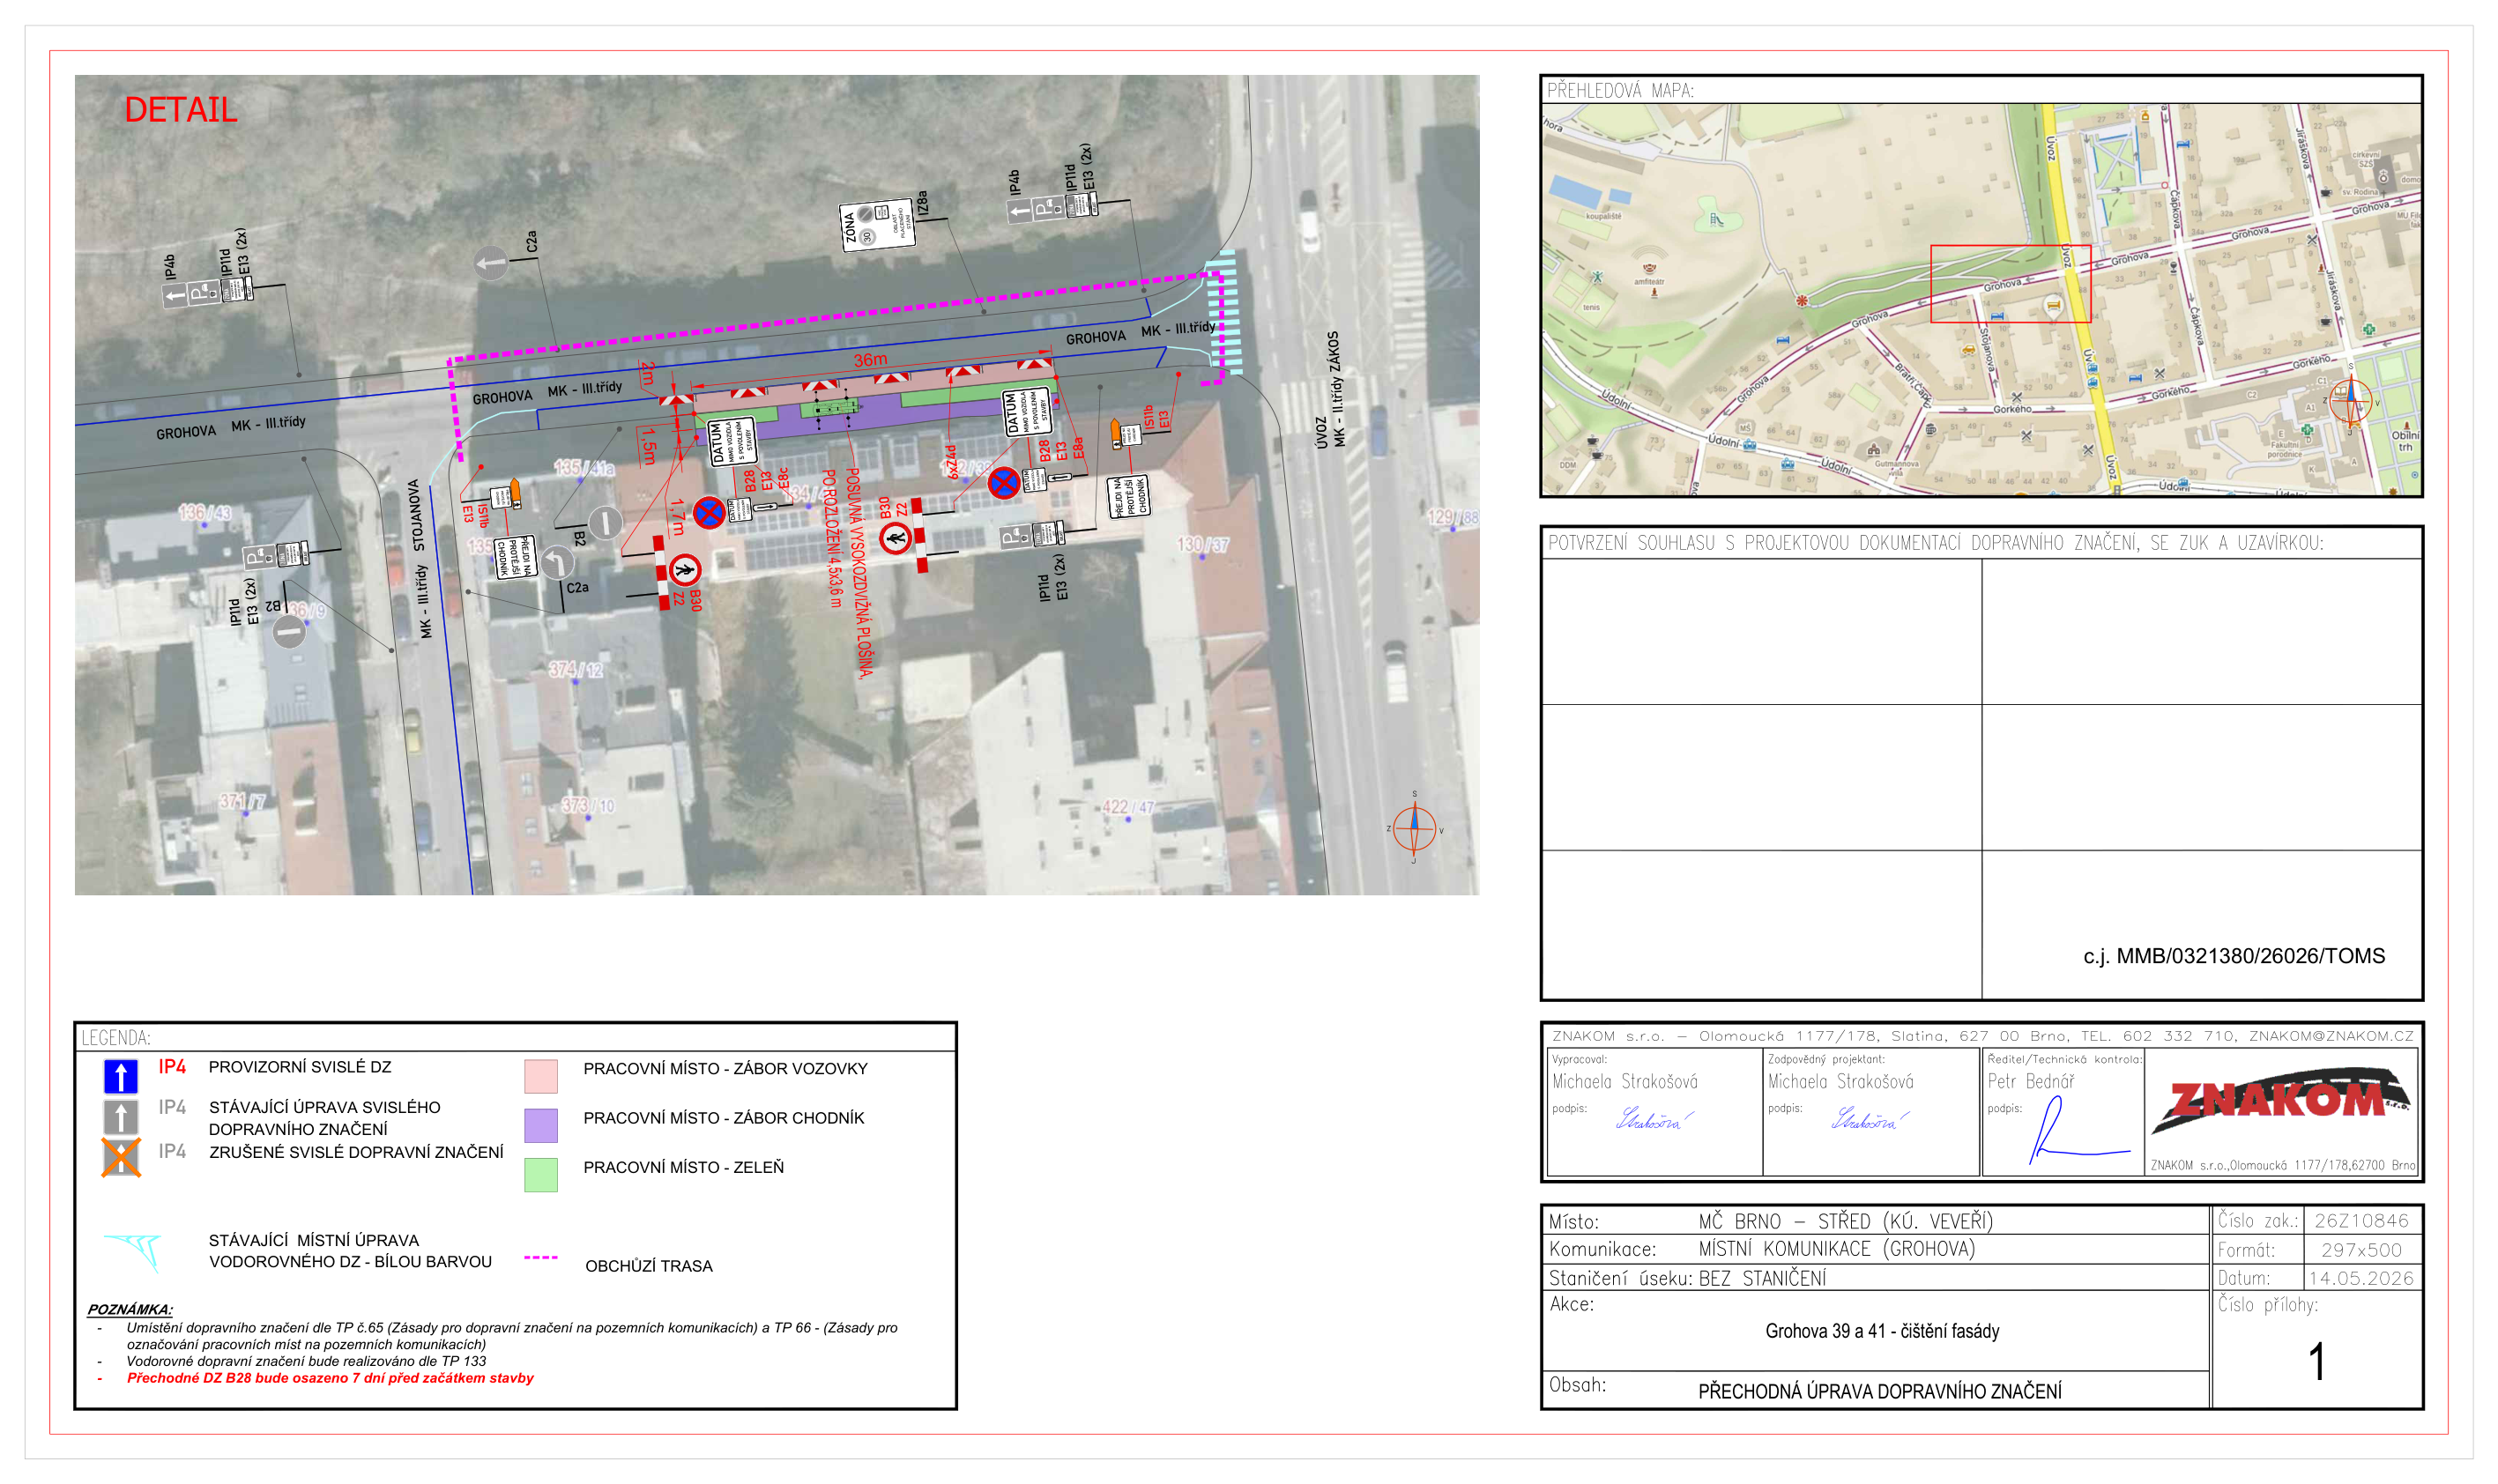Viewport: 2498px width, 1484px height.
Task: Click the B2 no-entry sign near 136/9
Action: [289, 632]
